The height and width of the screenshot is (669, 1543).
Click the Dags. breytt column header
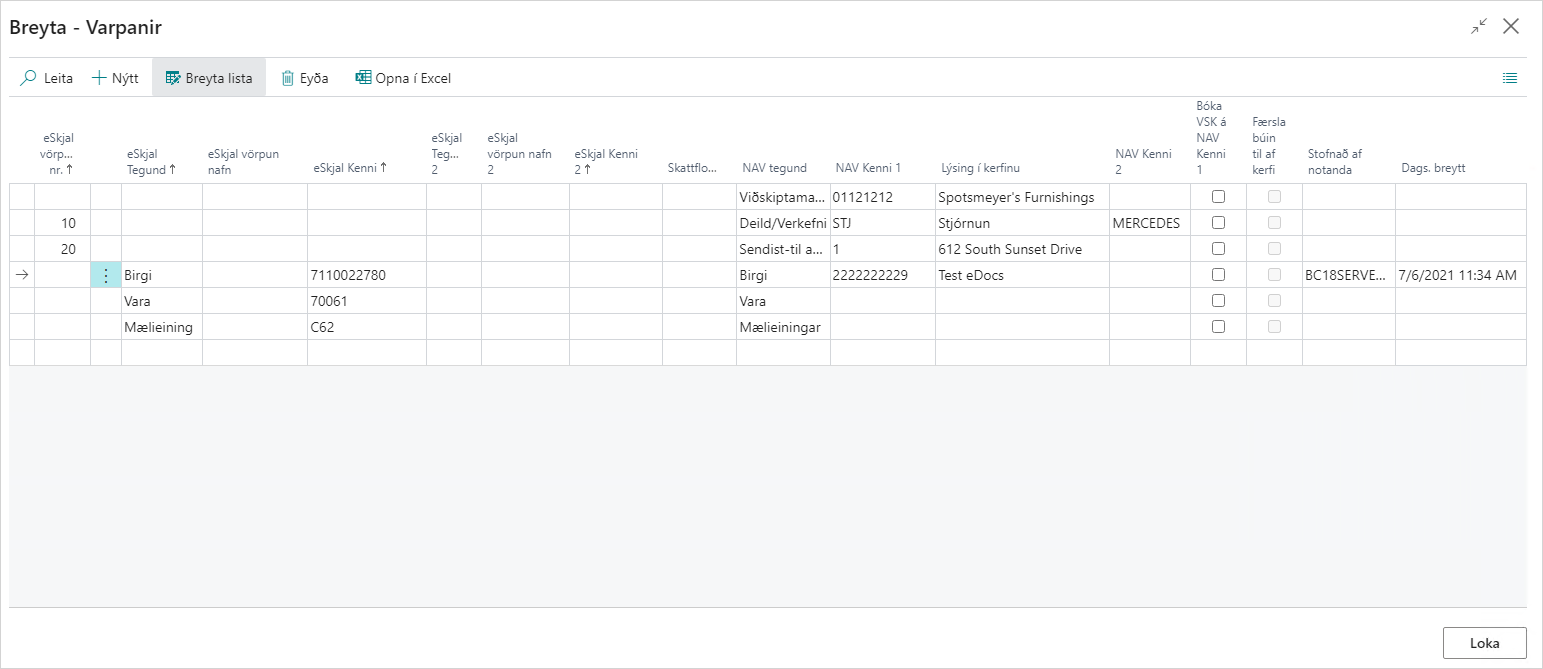coord(1433,169)
